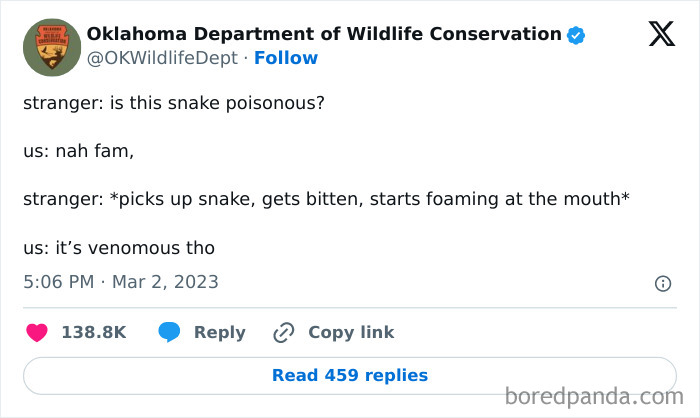The image size is (700, 418).
Task: Click the "it's venomous tho" line
Action: pos(119,247)
